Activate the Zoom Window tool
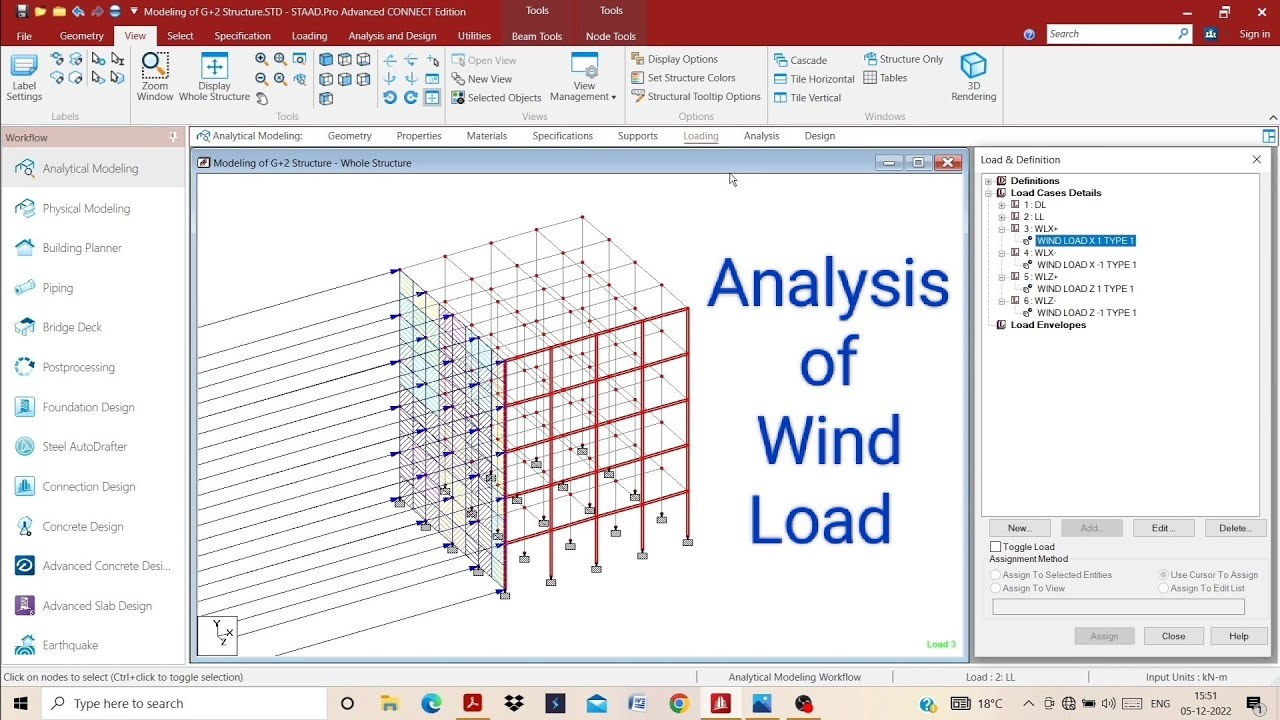The height and width of the screenshot is (720, 1280). click(155, 77)
